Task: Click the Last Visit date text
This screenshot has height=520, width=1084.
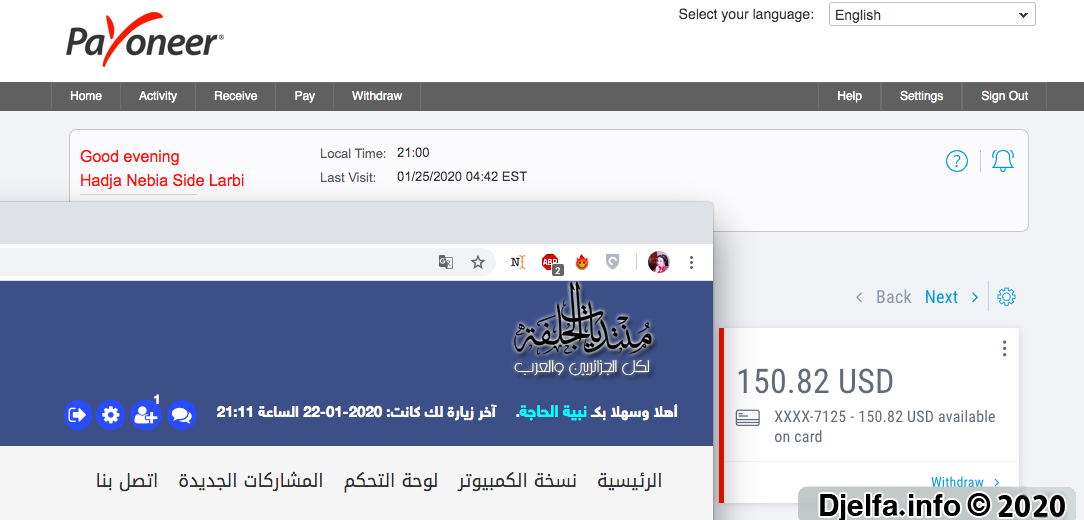Action: (462, 177)
